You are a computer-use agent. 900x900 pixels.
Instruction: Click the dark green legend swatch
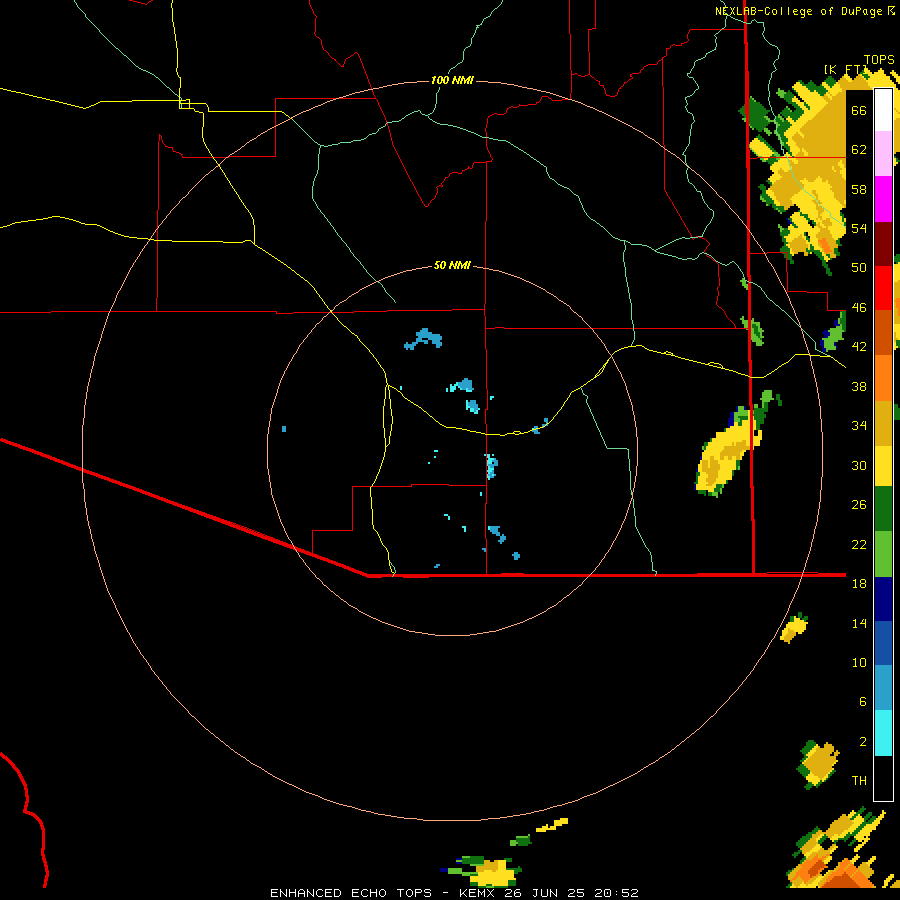click(883, 509)
